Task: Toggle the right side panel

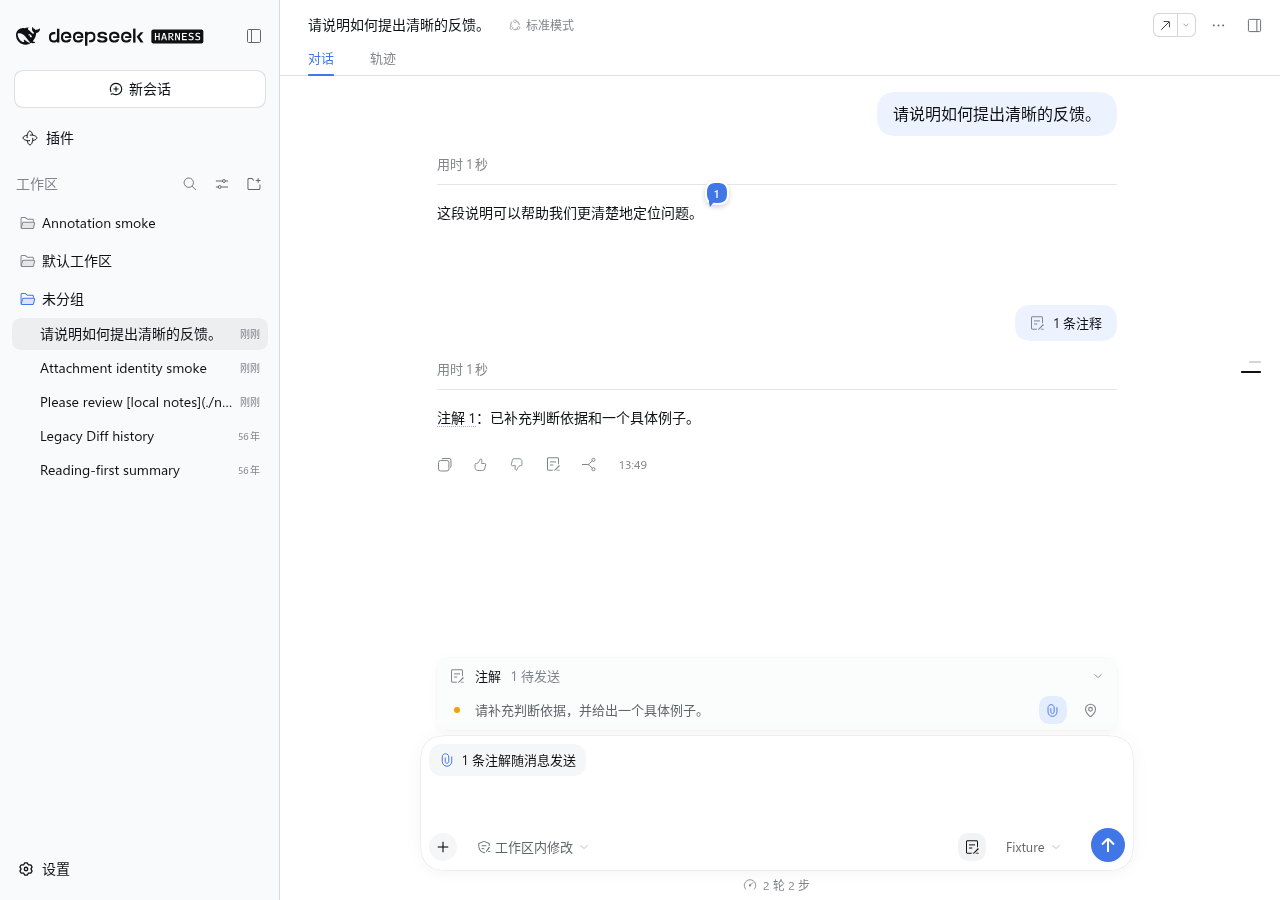Action: [1254, 25]
